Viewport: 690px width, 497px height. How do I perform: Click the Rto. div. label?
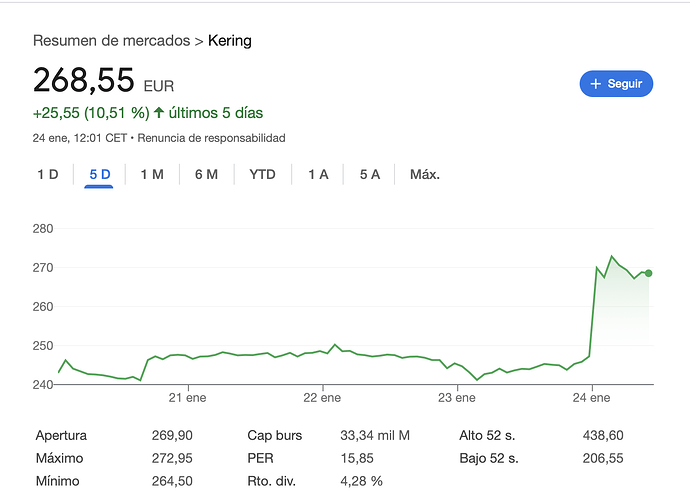(272, 481)
